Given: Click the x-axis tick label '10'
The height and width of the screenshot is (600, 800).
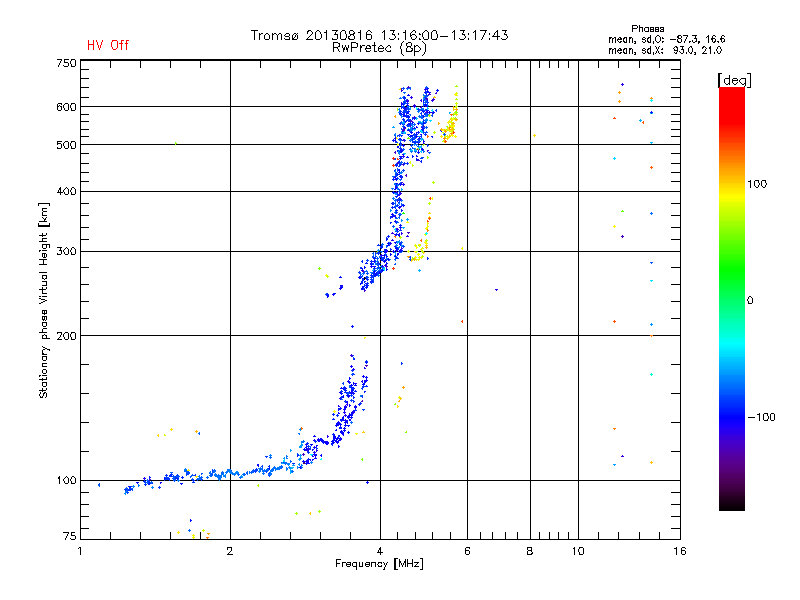Looking at the screenshot, I should coord(578,551).
